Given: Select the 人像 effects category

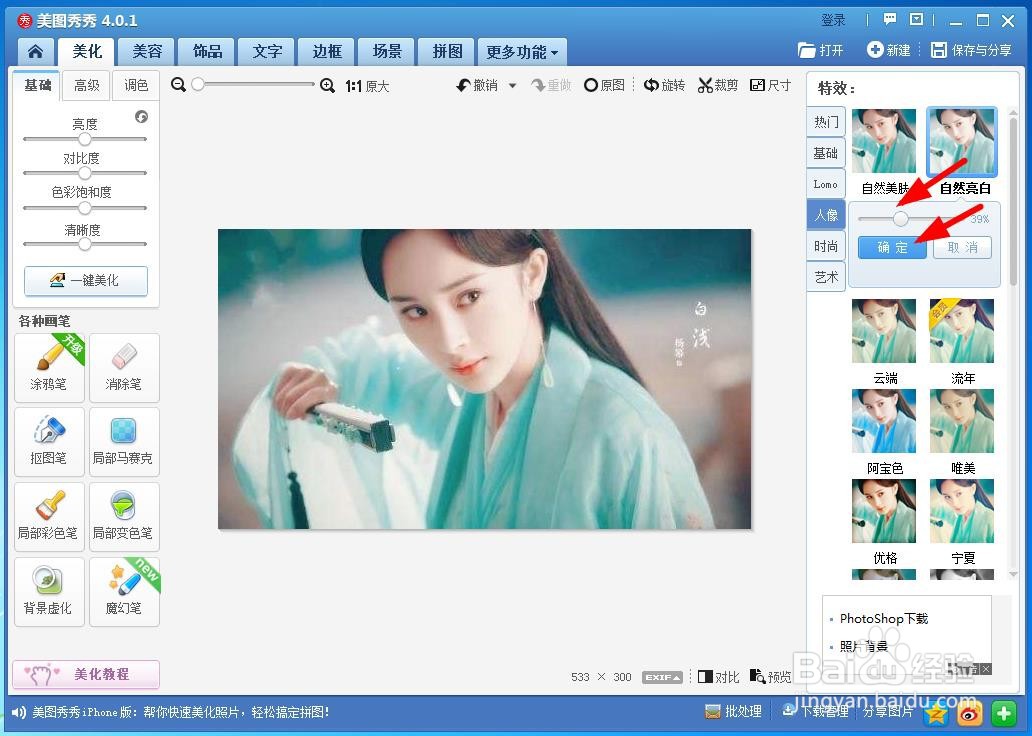Looking at the screenshot, I should (826, 215).
